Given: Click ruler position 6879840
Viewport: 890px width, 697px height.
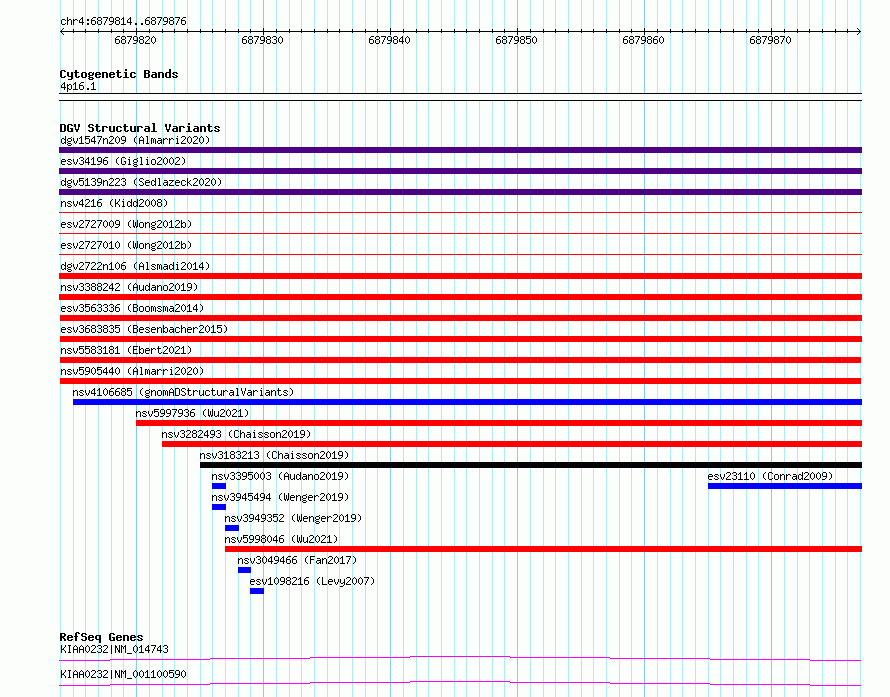Looking at the screenshot, I should [389, 40].
